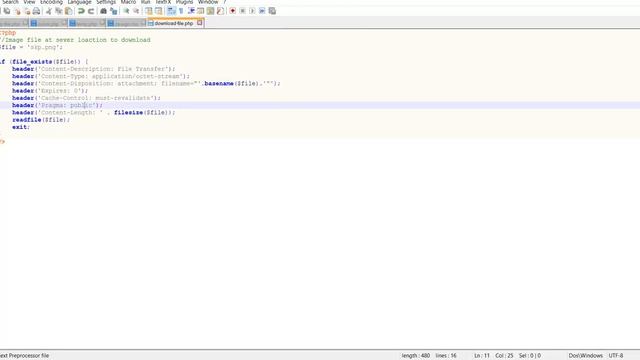
Task: Click the 'Sel : 0 | 0' status entry
Action: [x=529, y=356]
